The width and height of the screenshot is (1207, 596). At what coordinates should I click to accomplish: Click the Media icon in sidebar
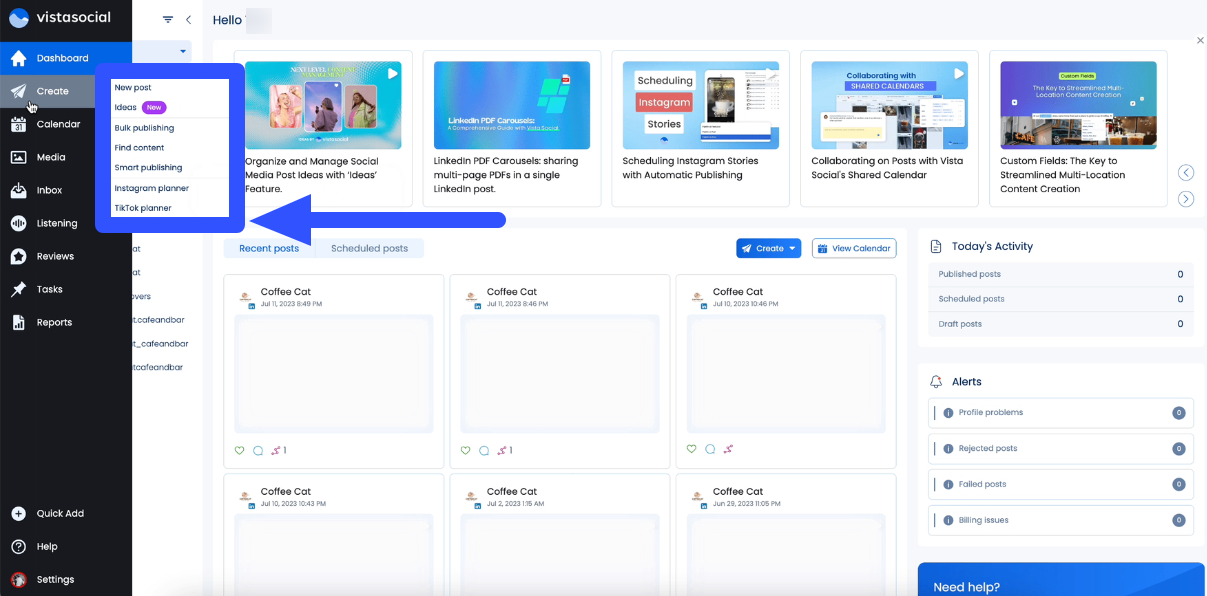point(18,157)
